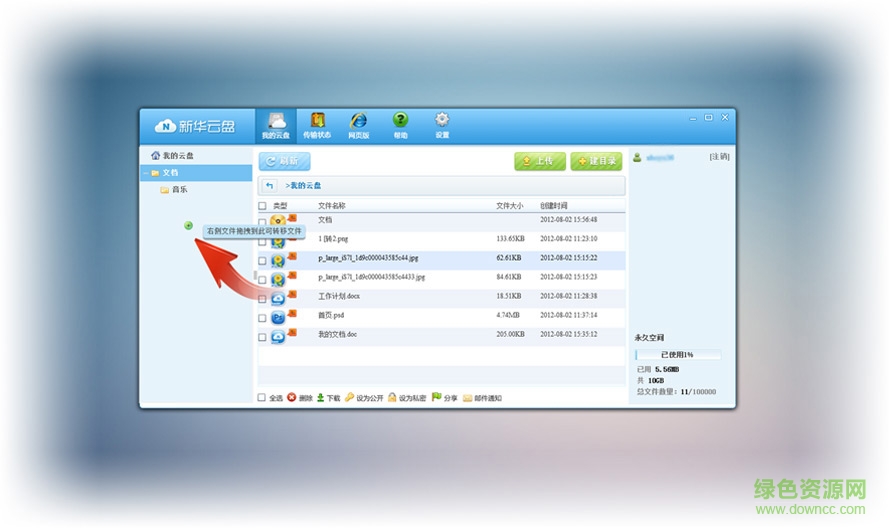Tick checkbox for 首页.psd row
The image size is (889, 528).
click(262, 318)
